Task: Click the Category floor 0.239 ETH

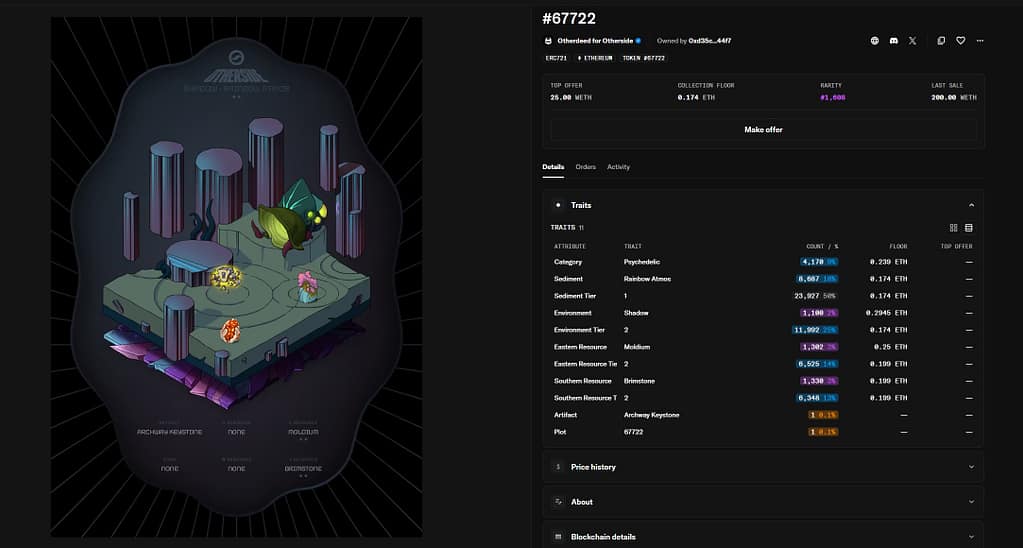Action: click(888, 262)
